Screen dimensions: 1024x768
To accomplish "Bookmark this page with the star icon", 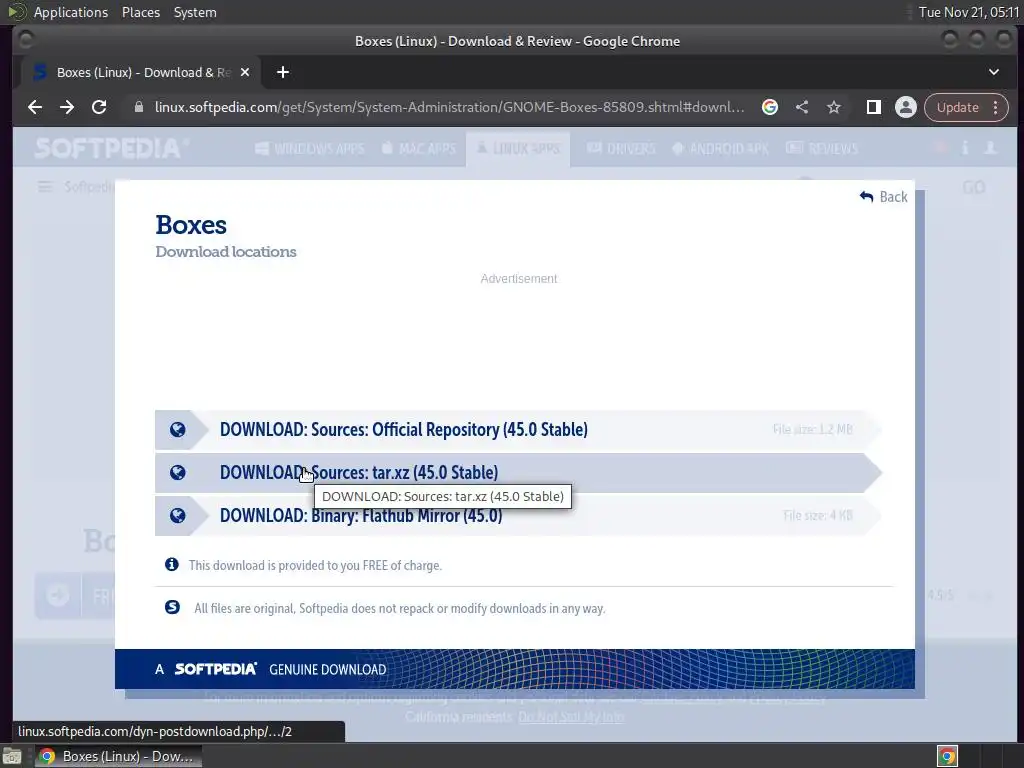I will pos(834,107).
